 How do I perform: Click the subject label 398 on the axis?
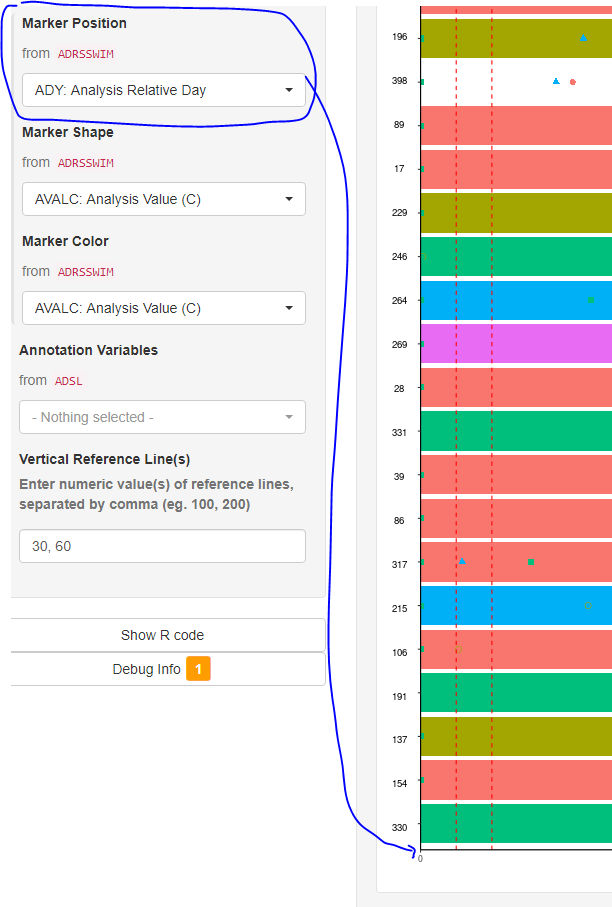point(400,81)
